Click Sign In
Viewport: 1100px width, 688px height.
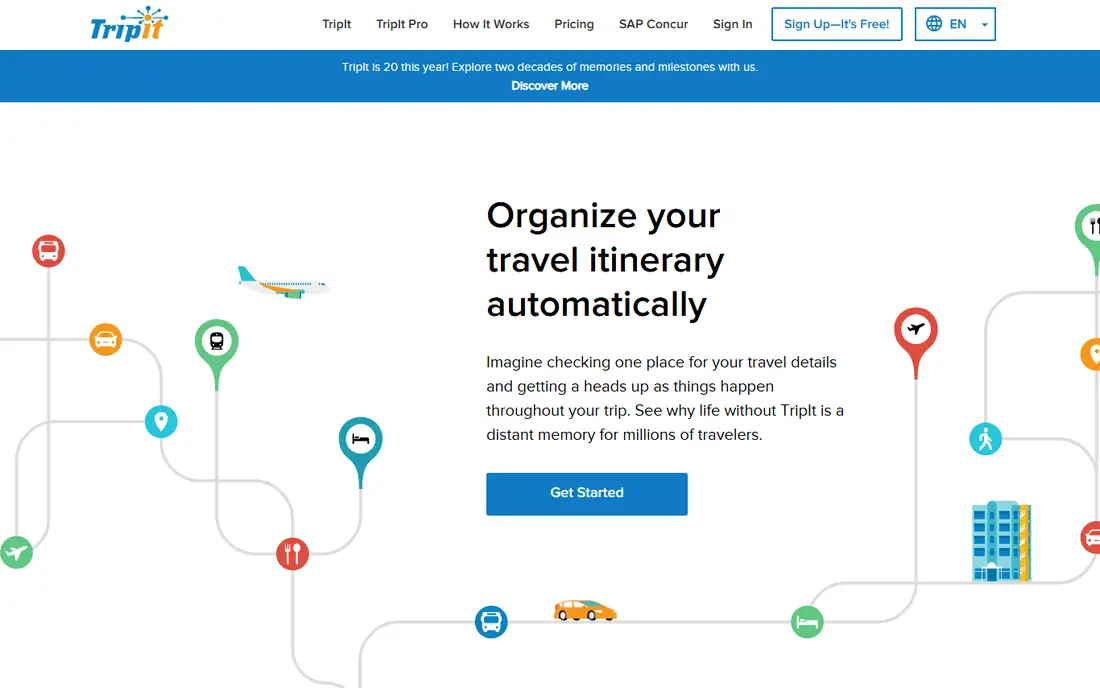point(732,24)
